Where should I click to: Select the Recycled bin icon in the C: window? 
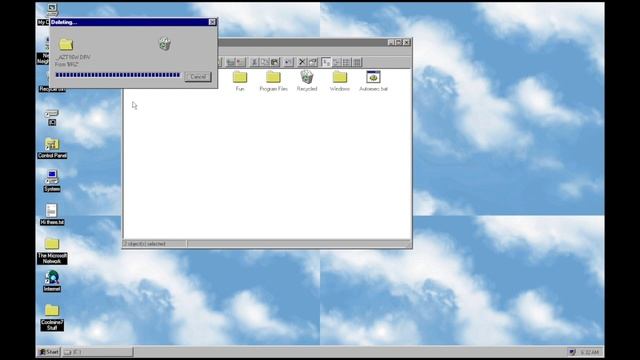coord(307,80)
